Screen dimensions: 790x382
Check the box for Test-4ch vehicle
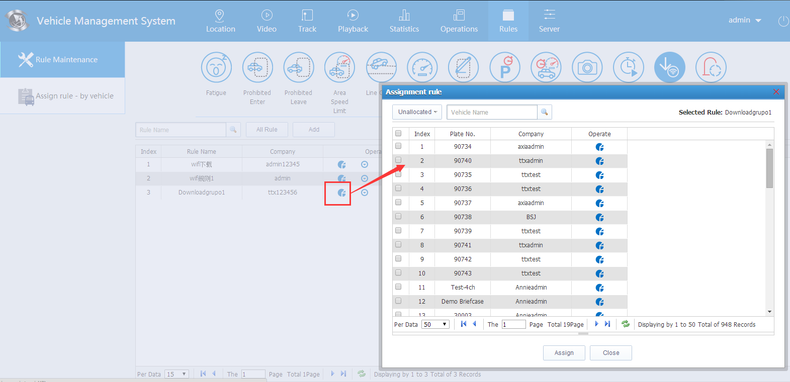[x=399, y=287]
